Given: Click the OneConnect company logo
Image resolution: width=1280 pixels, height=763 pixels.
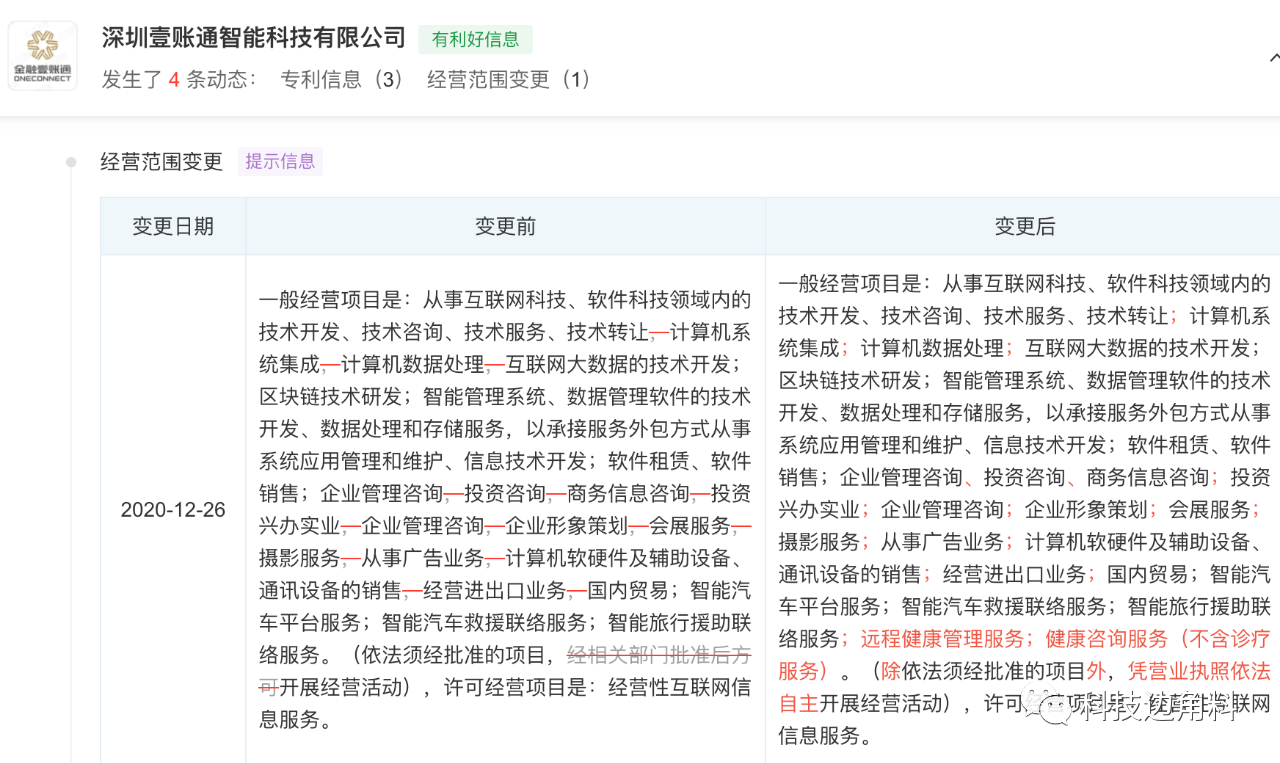Looking at the screenshot, I should click(43, 55).
